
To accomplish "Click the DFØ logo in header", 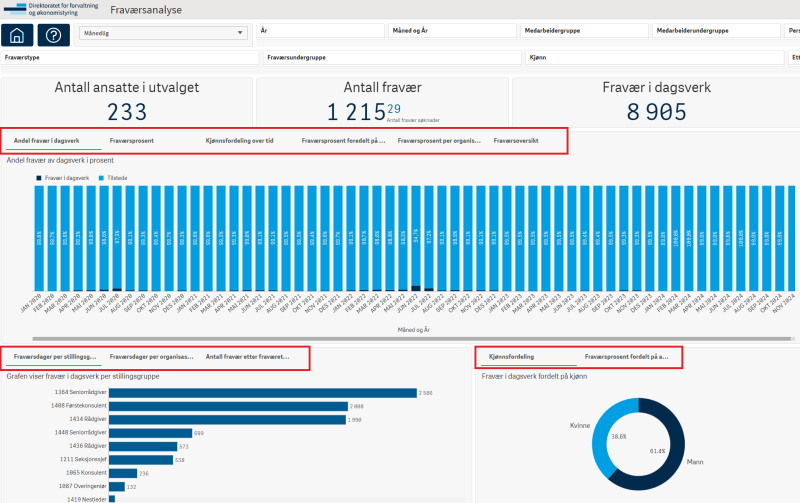I will click(51, 9).
